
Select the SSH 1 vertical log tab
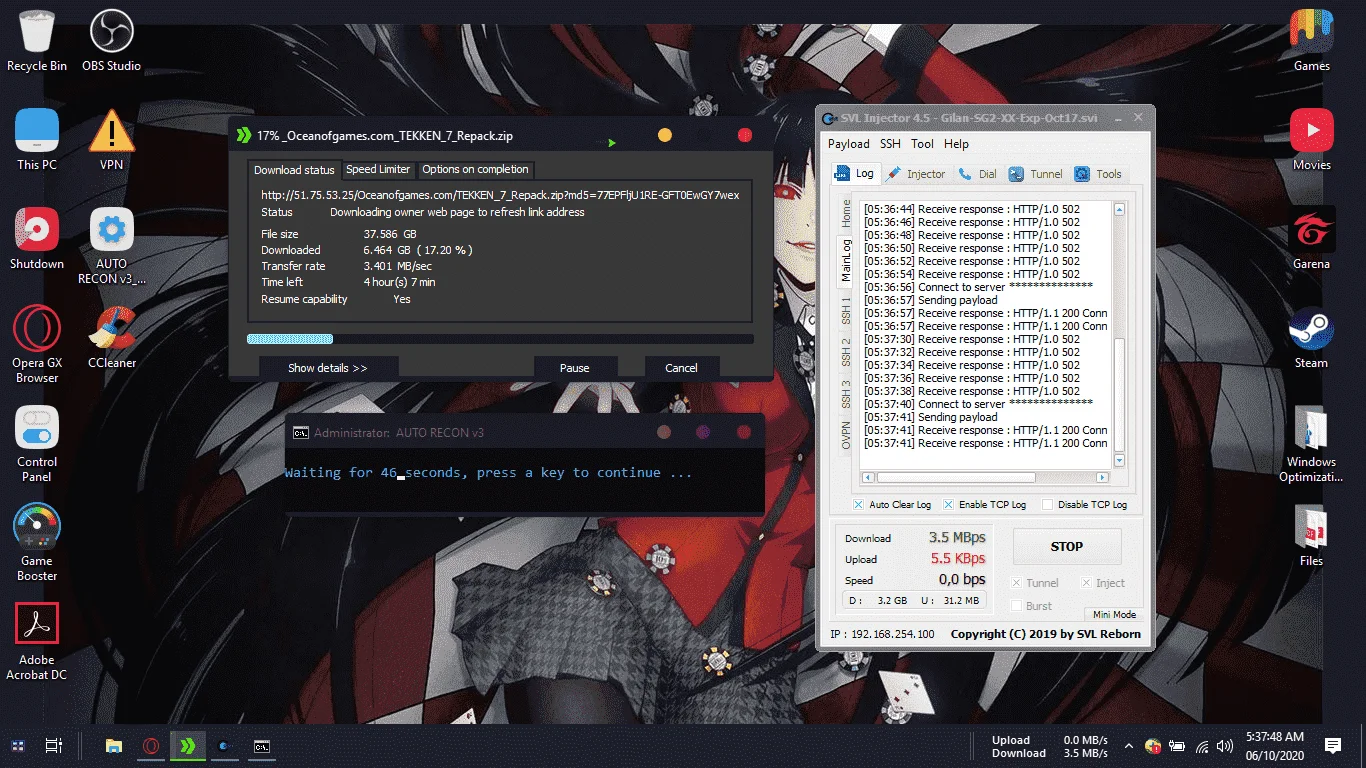(x=846, y=311)
